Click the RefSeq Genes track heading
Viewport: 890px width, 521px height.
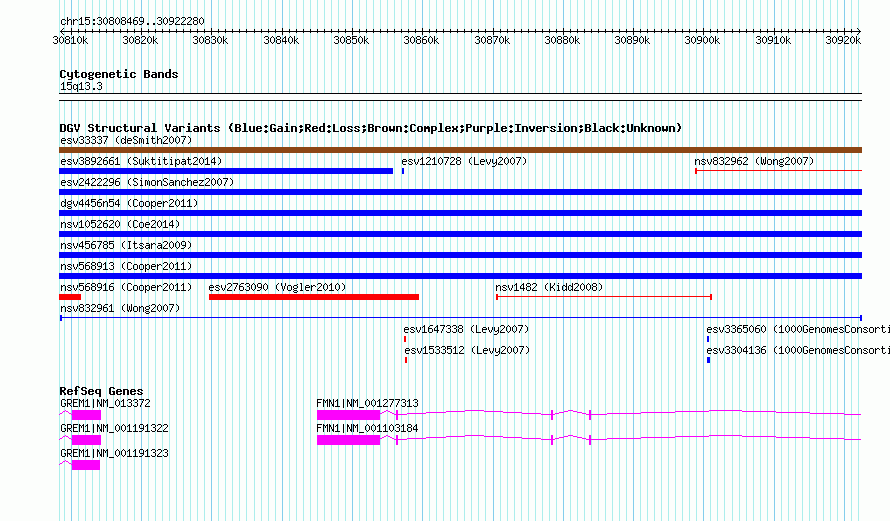click(x=101, y=391)
